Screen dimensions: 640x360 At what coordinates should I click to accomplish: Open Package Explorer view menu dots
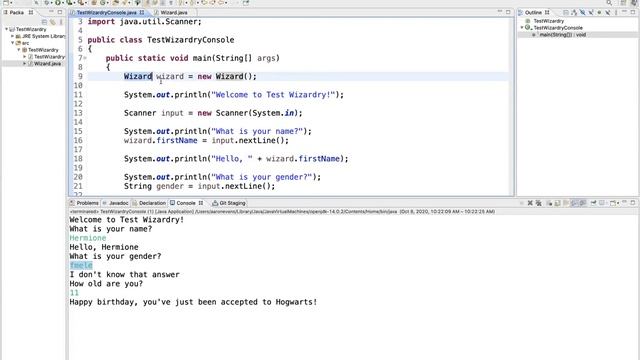coord(61,22)
